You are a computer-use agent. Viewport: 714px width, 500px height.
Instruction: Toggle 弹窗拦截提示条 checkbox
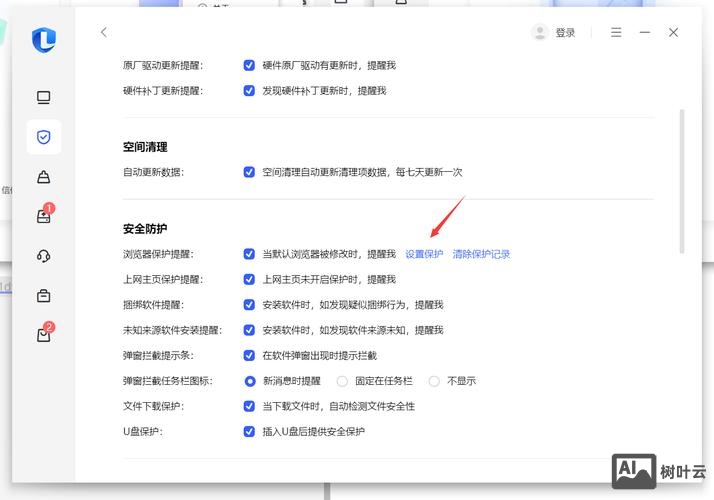[x=249, y=355]
